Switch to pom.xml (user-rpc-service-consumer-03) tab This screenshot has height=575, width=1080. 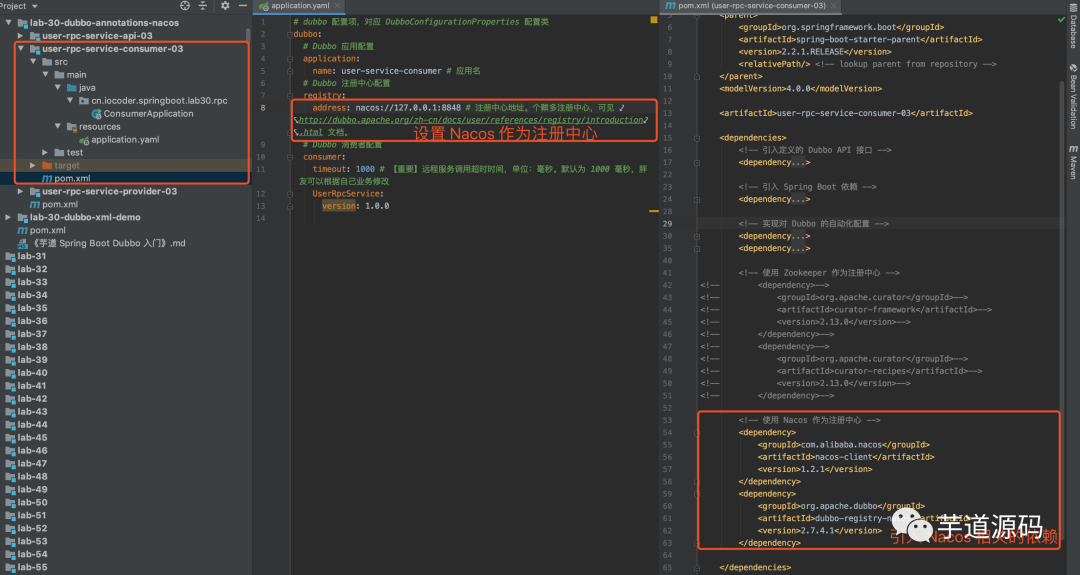[751, 6]
